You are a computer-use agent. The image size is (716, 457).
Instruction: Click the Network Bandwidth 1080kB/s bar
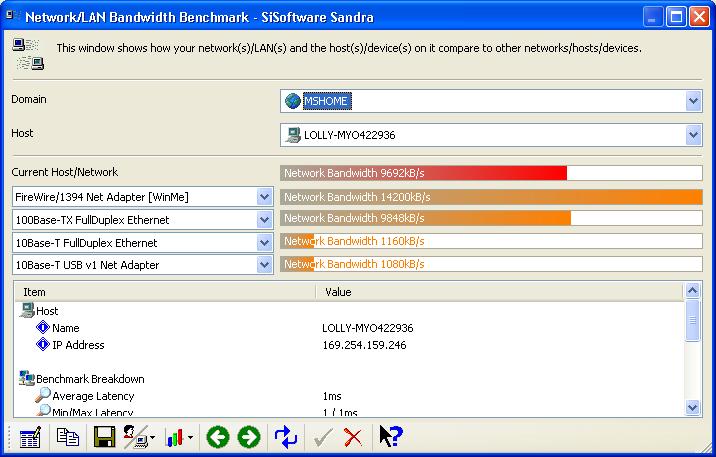(491, 264)
